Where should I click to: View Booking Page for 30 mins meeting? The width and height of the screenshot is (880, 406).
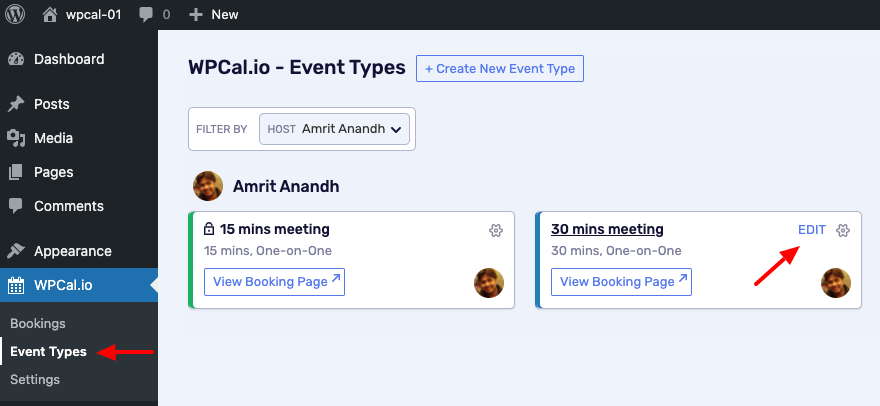click(621, 282)
